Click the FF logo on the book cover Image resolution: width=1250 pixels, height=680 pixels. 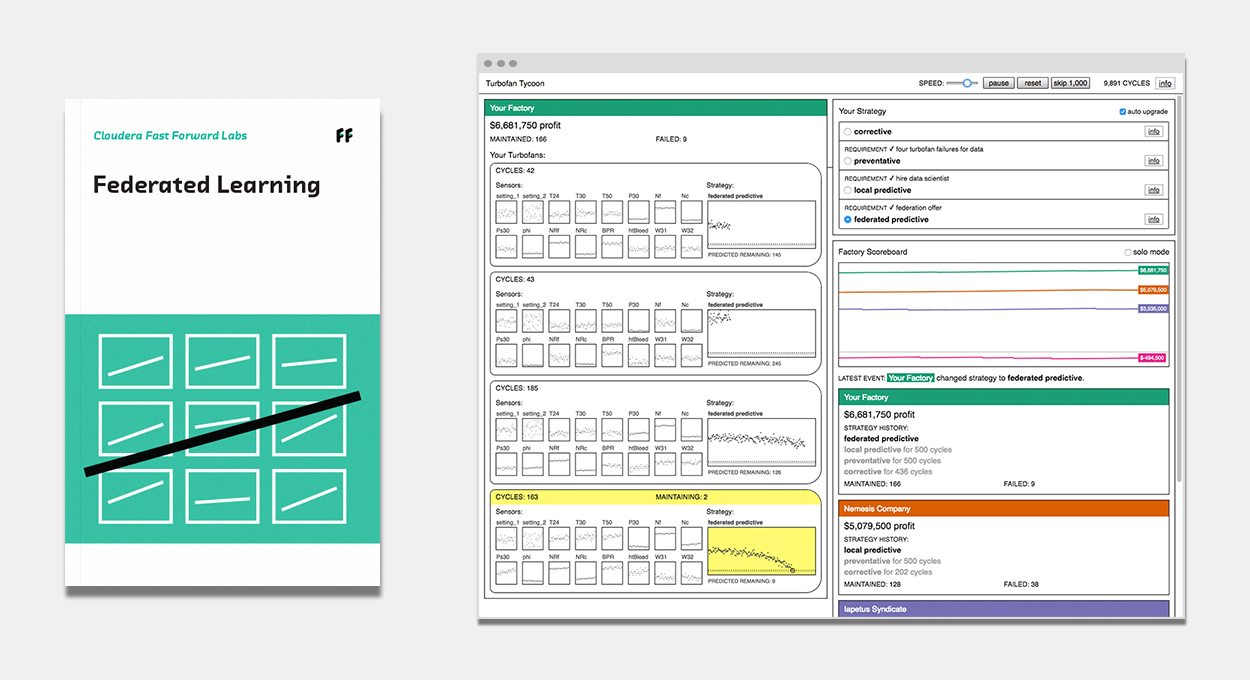(344, 135)
